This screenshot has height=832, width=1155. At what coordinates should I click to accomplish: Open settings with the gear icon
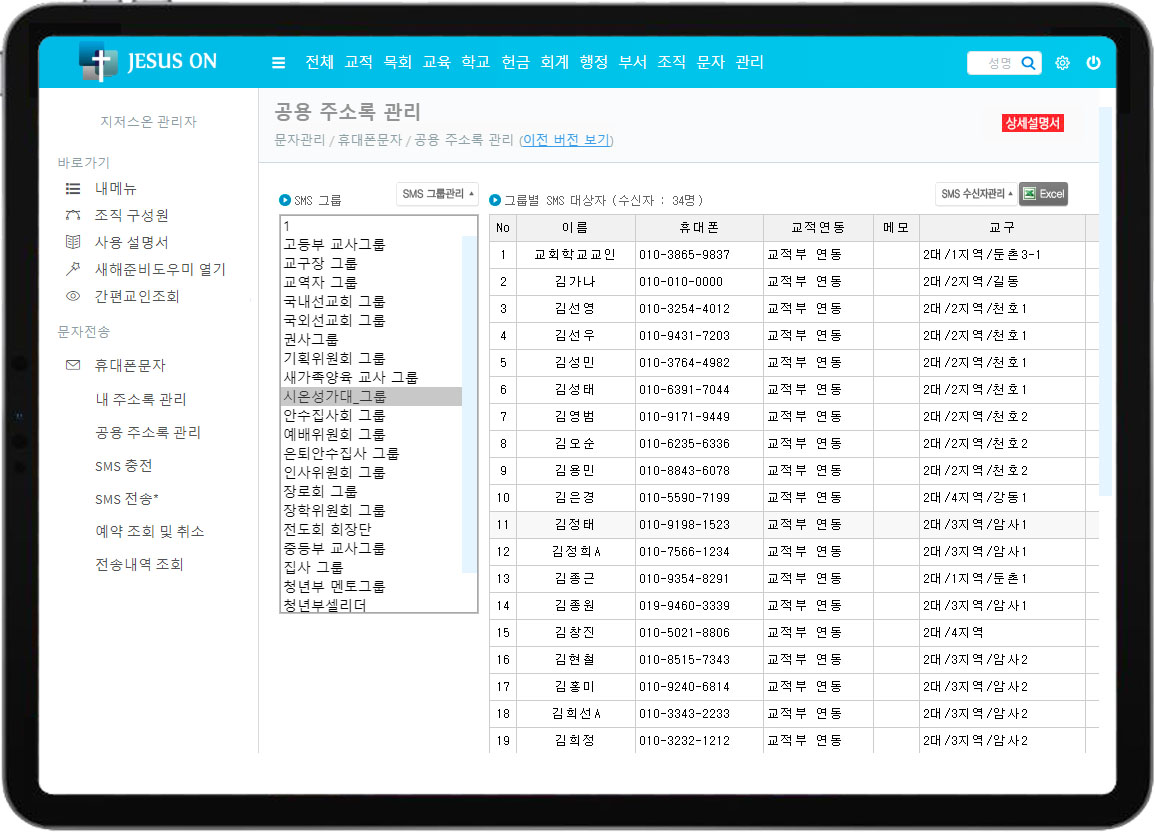(x=1062, y=63)
